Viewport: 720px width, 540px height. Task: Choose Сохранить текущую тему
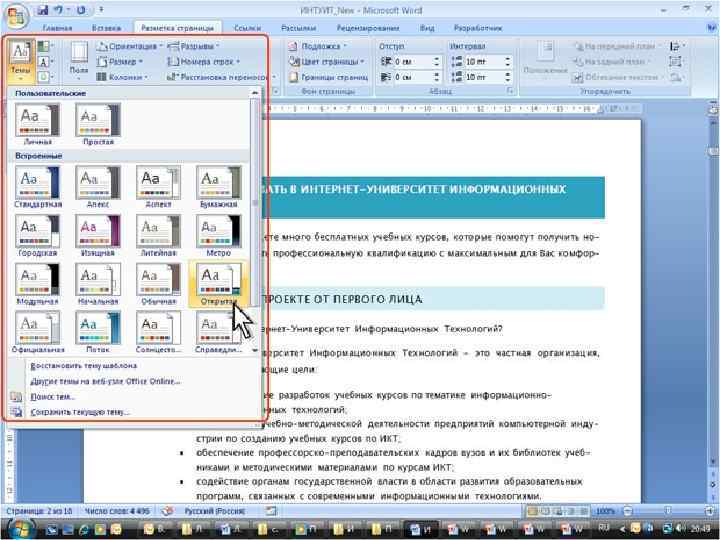pos(79,412)
